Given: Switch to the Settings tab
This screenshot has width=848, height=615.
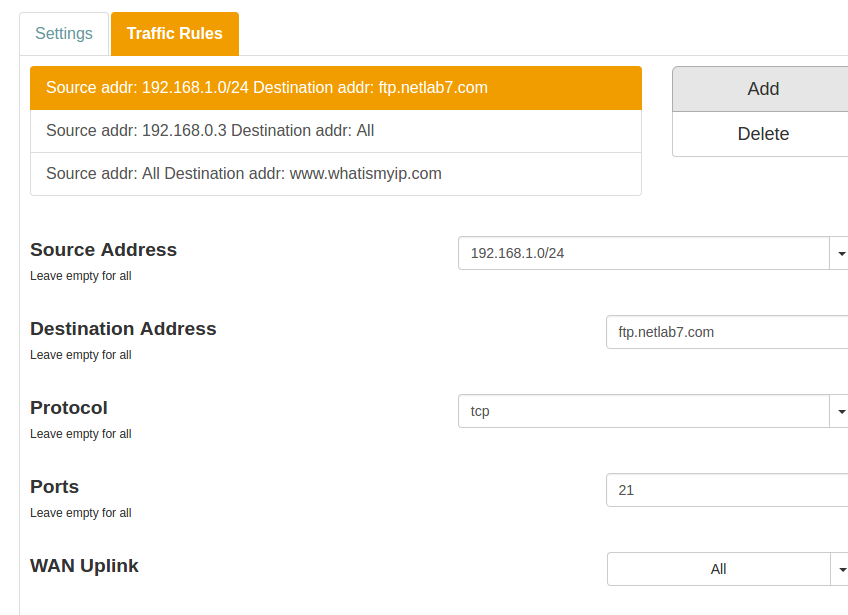Looking at the screenshot, I should [64, 34].
